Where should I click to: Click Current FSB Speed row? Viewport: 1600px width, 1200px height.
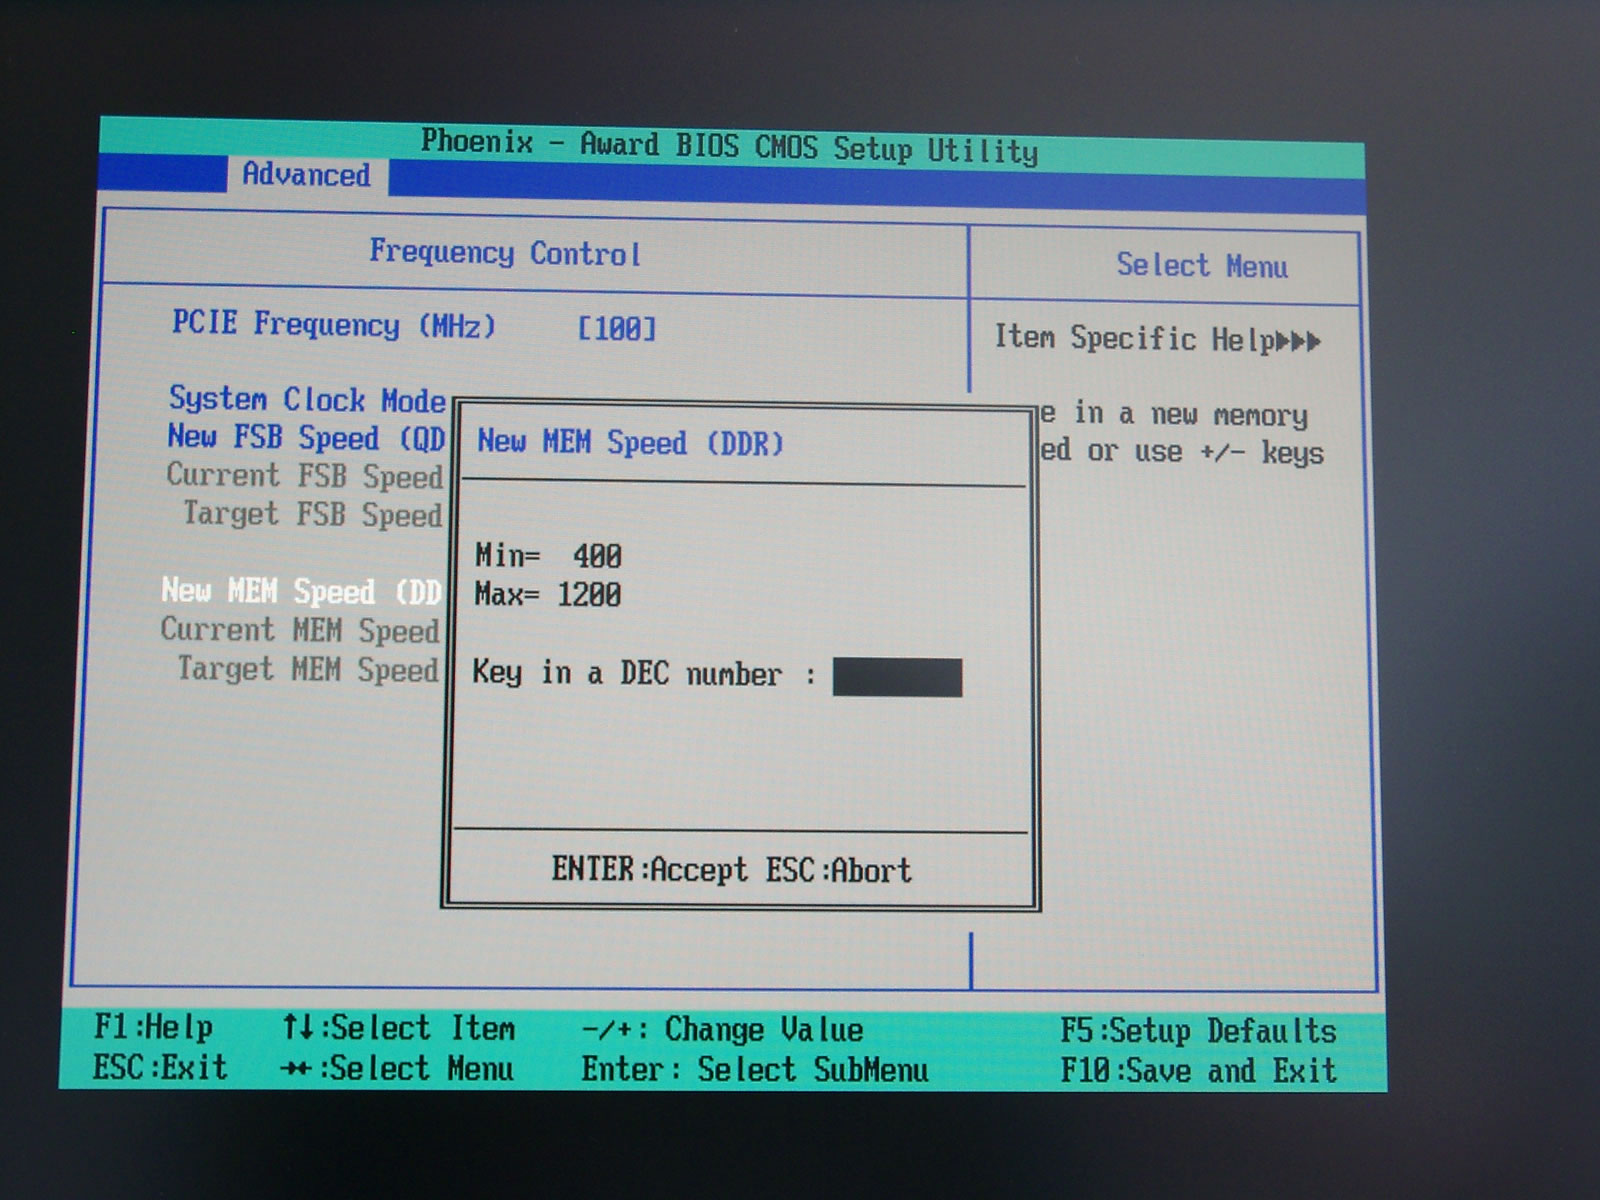point(304,475)
